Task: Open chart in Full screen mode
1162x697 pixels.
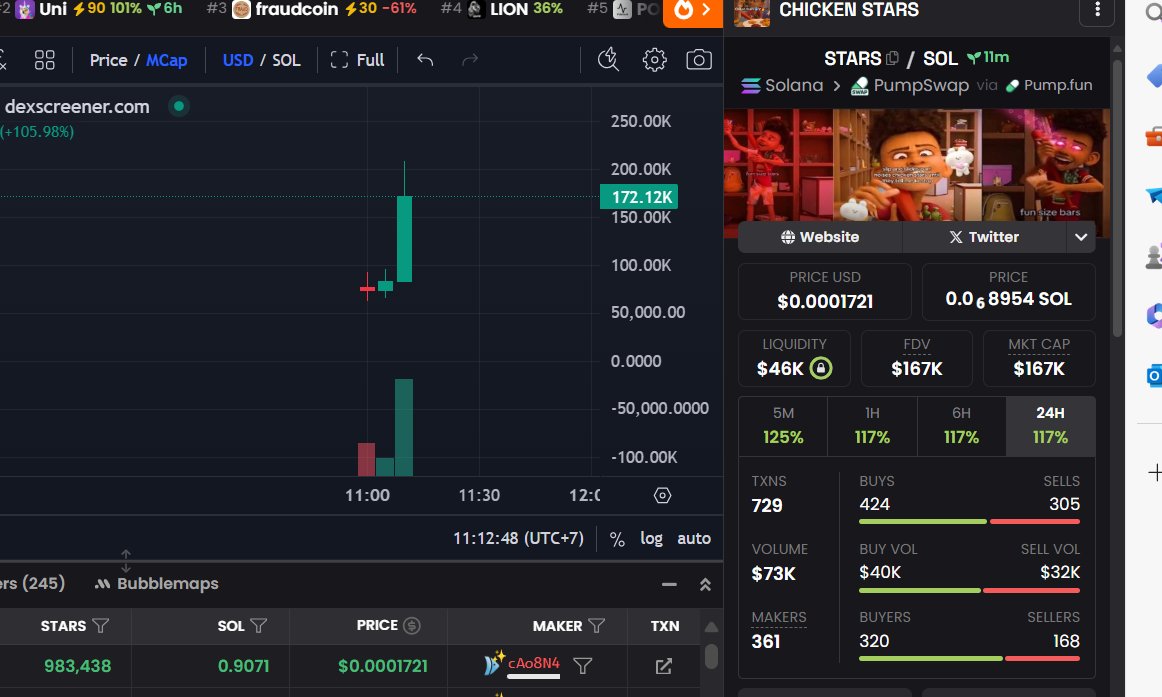Action: [x=357, y=60]
